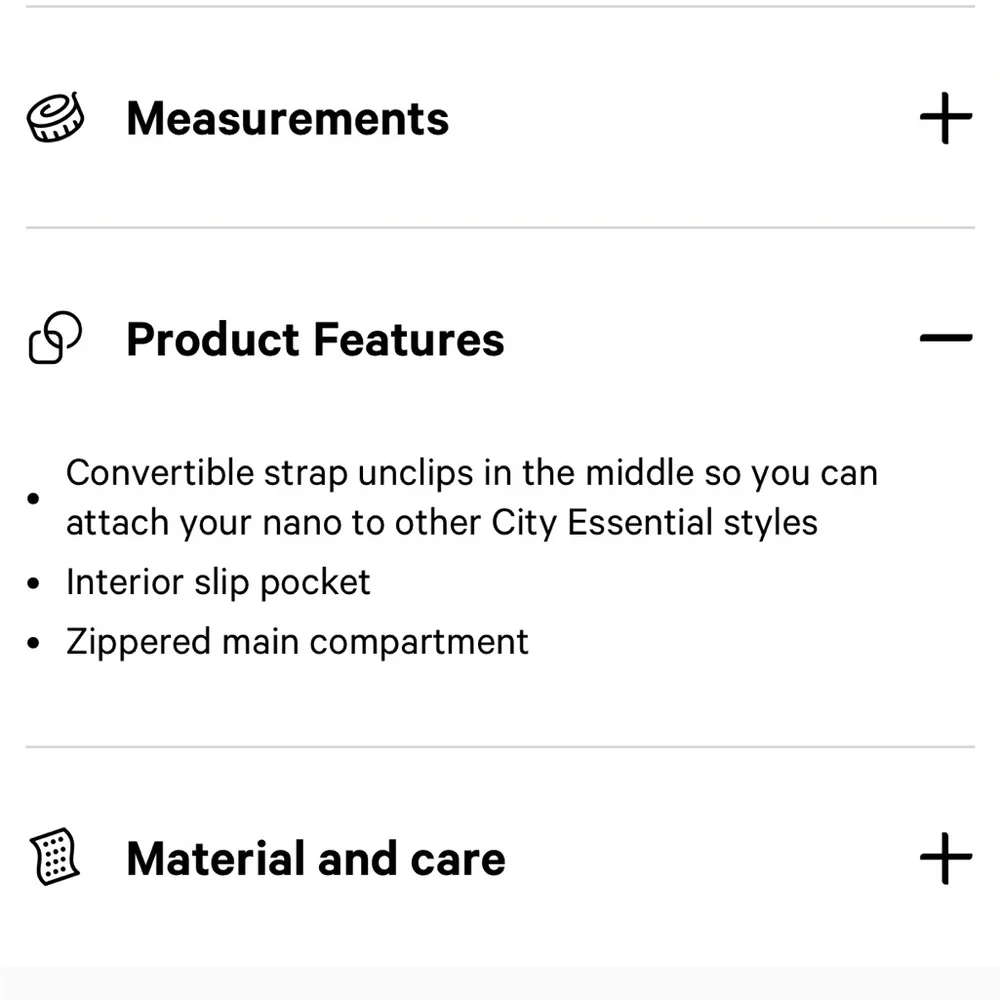1000x1000 pixels.
Task: Expand Material and care with plus icon
Action: [945, 857]
